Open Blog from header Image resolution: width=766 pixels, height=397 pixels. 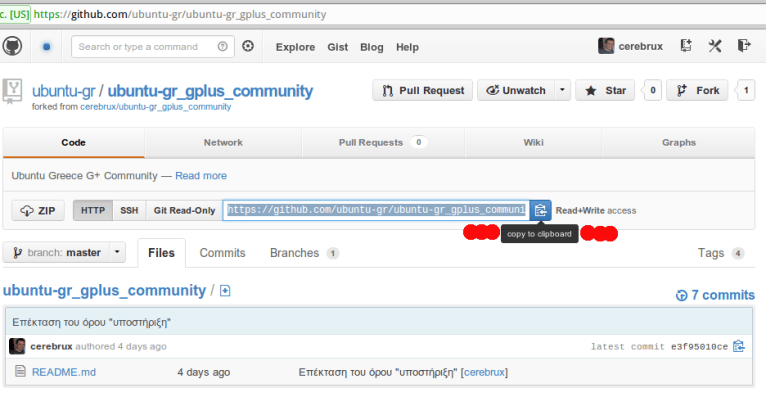click(x=372, y=47)
